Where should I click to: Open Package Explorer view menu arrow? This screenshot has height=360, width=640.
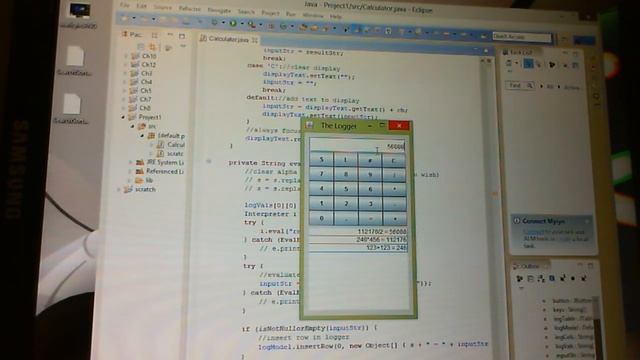pyautogui.click(x=183, y=46)
